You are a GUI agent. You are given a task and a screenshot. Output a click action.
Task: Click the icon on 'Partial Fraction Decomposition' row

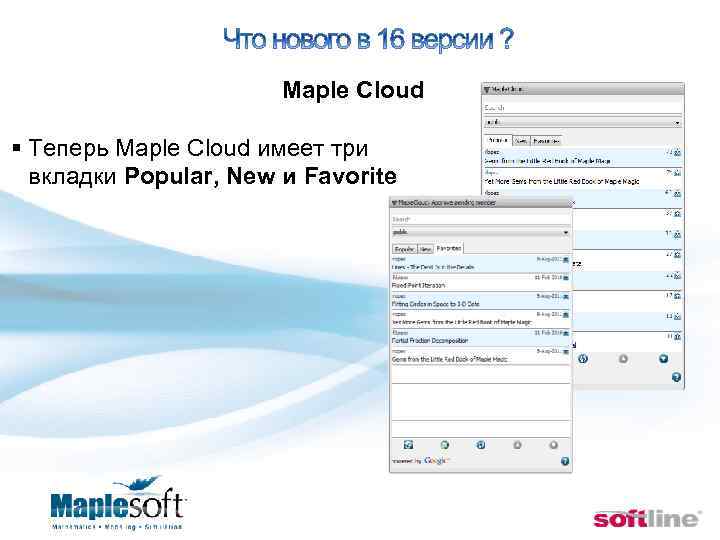point(566,333)
